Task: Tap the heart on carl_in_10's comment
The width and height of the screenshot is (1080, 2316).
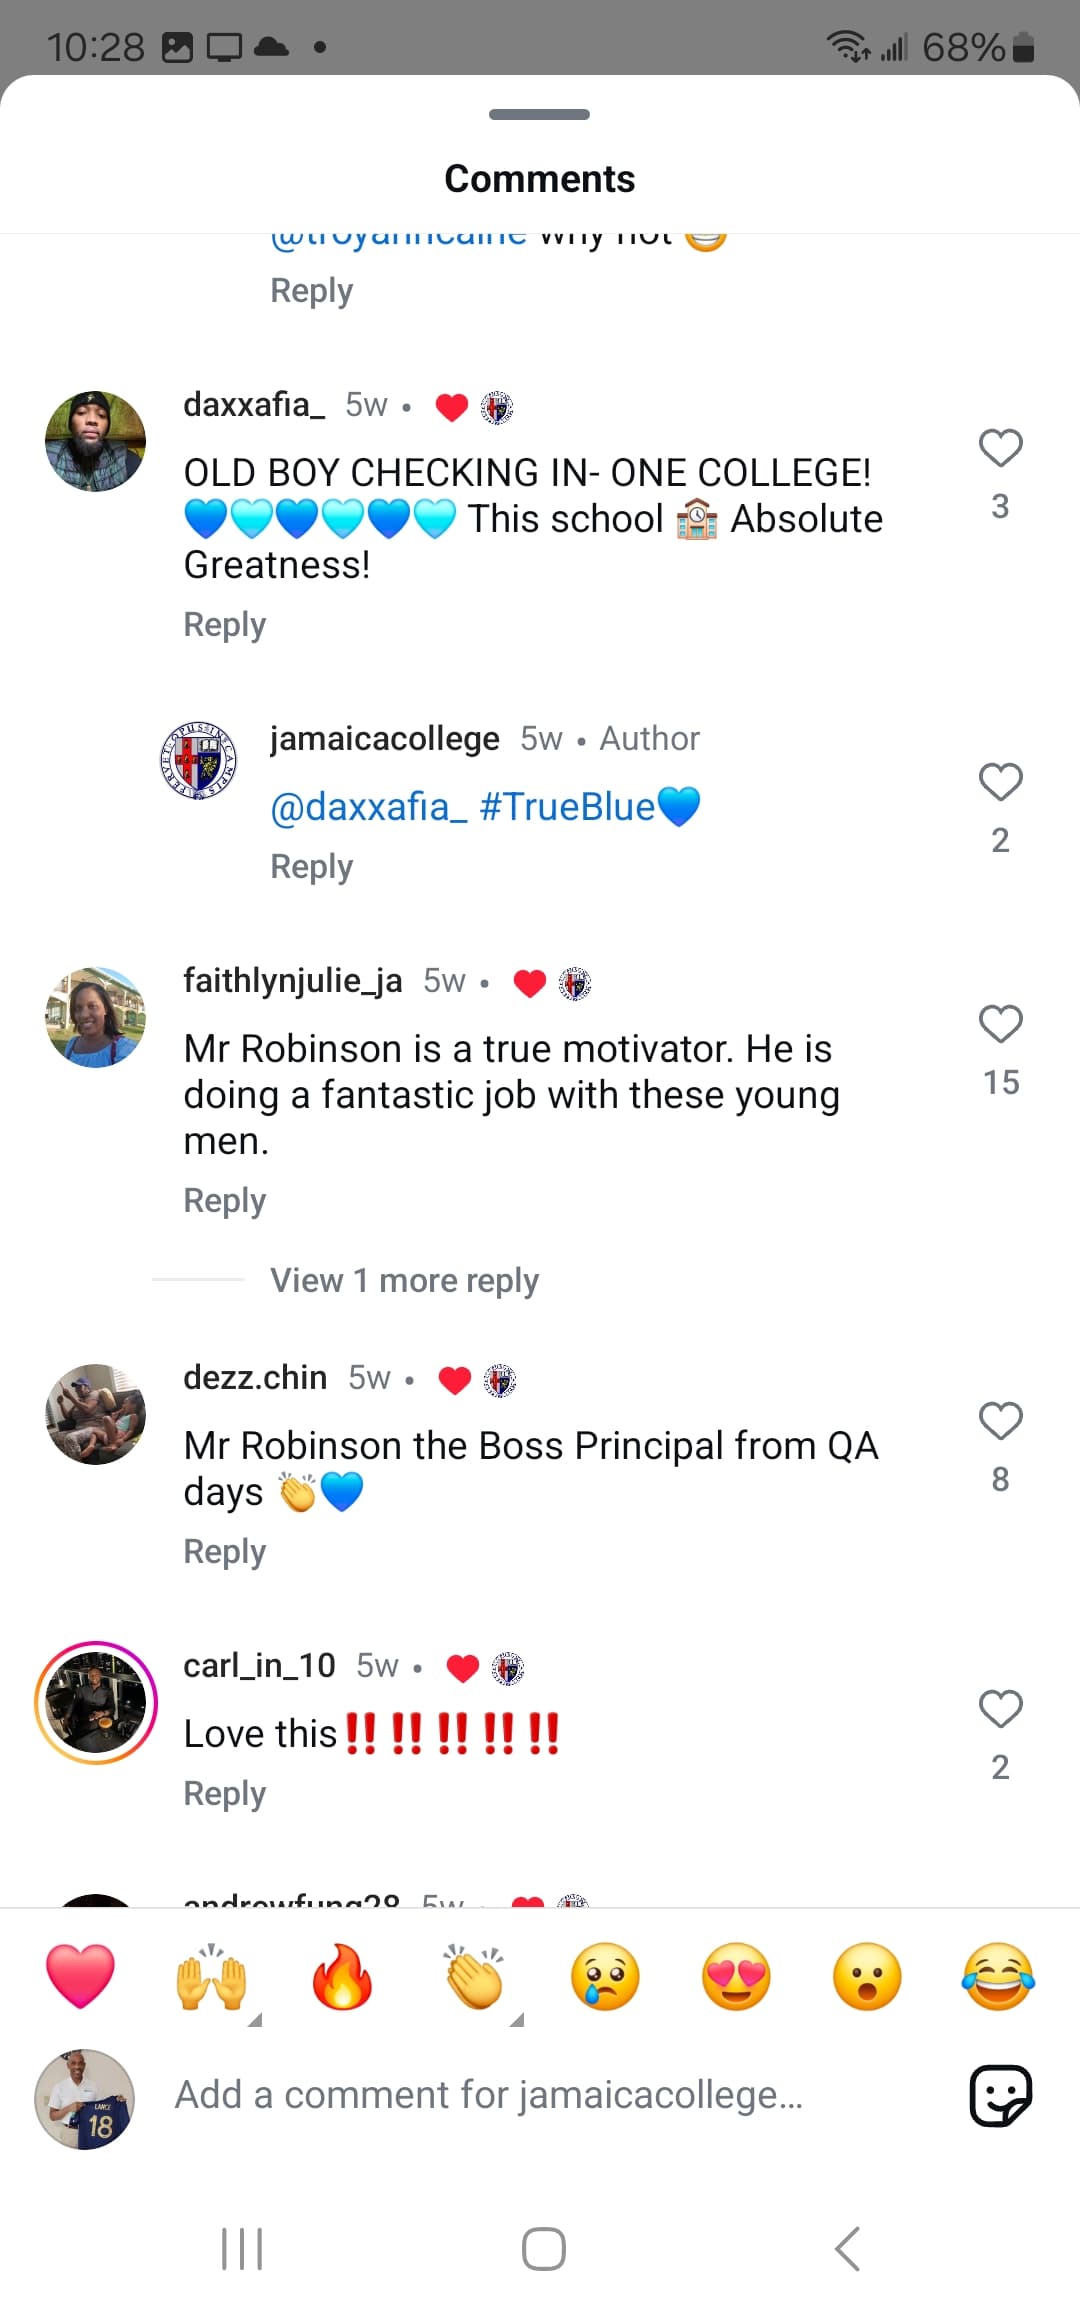Action: pyautogui.click(x=1000, y=1709)
